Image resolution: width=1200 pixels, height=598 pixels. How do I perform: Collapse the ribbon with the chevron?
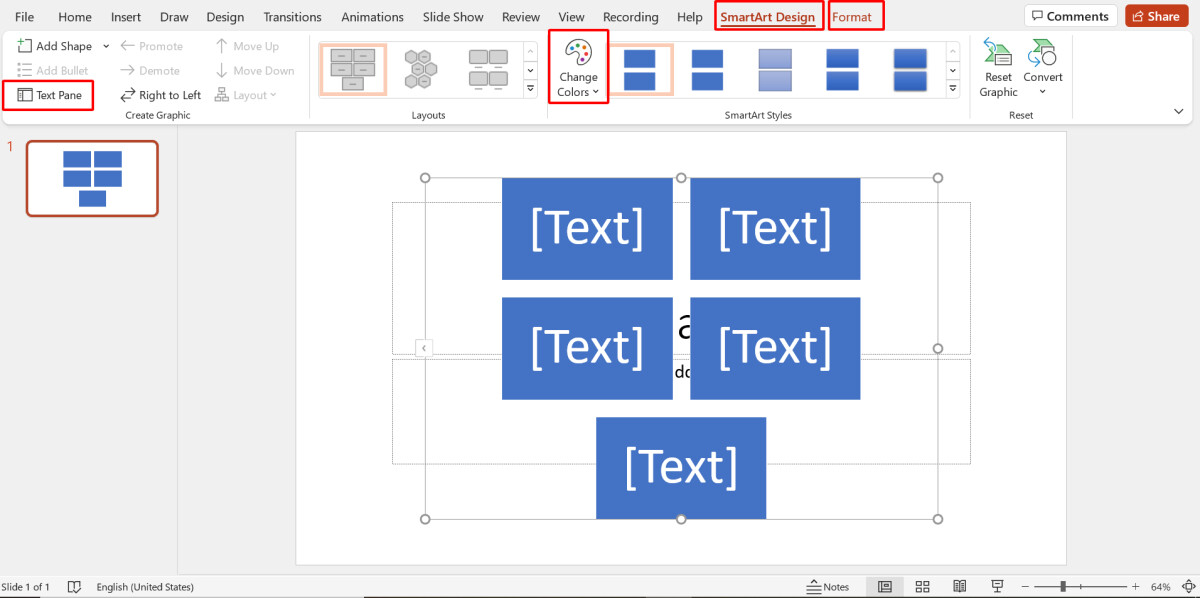click(x=1179, y=112)
